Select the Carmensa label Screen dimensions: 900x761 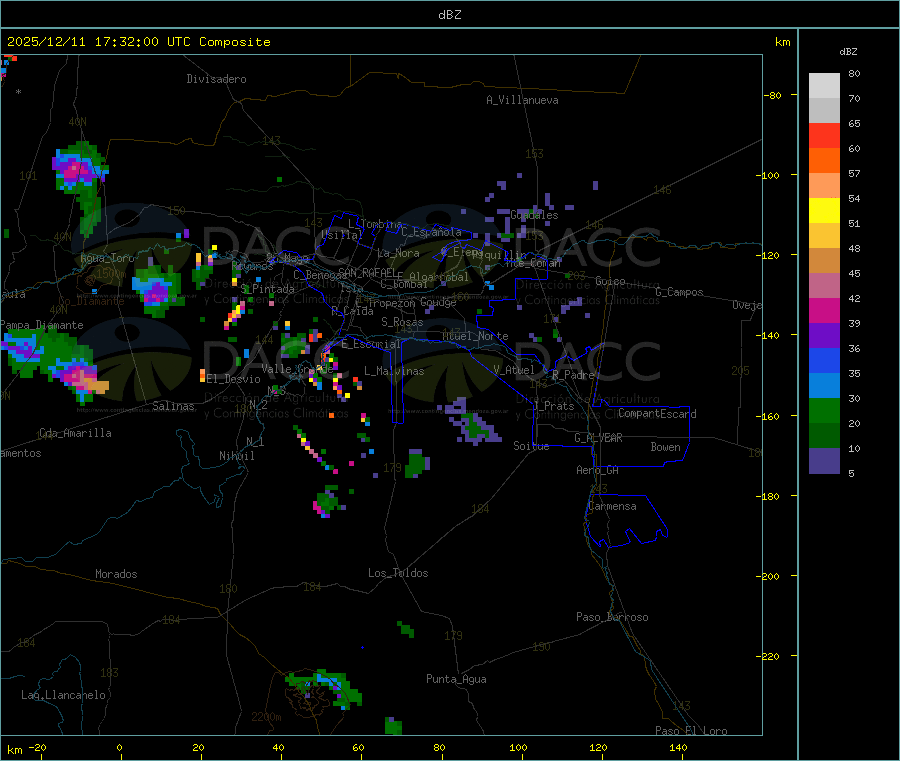612,506
